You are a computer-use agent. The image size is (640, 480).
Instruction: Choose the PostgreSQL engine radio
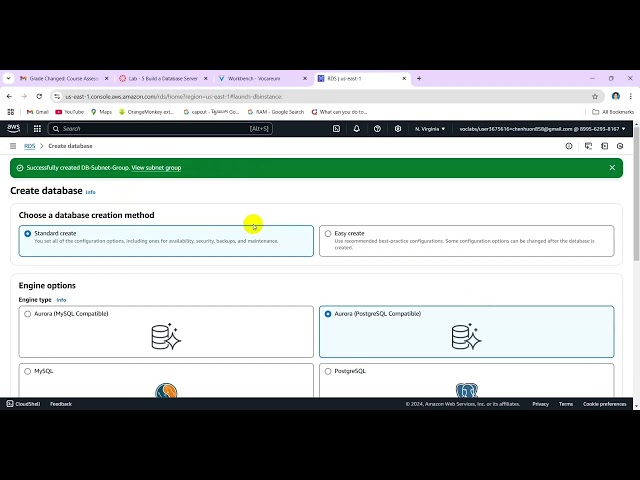click(x=328, y=371)
